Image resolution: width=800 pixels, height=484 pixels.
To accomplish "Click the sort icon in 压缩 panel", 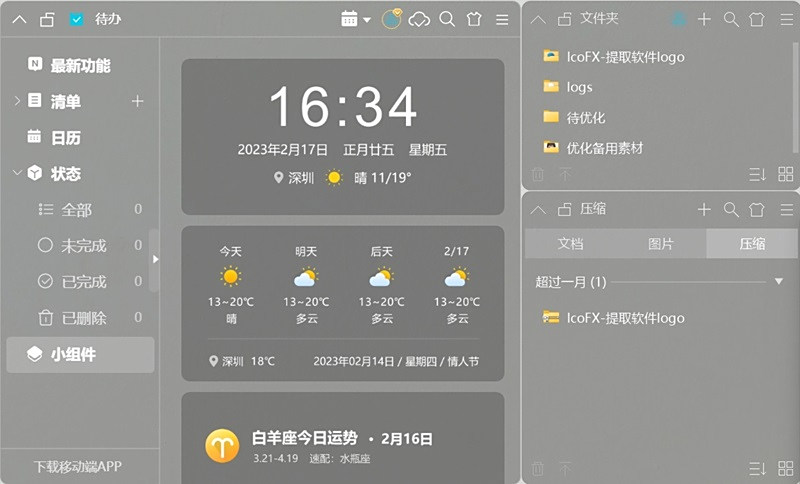I will (x=757, y=468).
